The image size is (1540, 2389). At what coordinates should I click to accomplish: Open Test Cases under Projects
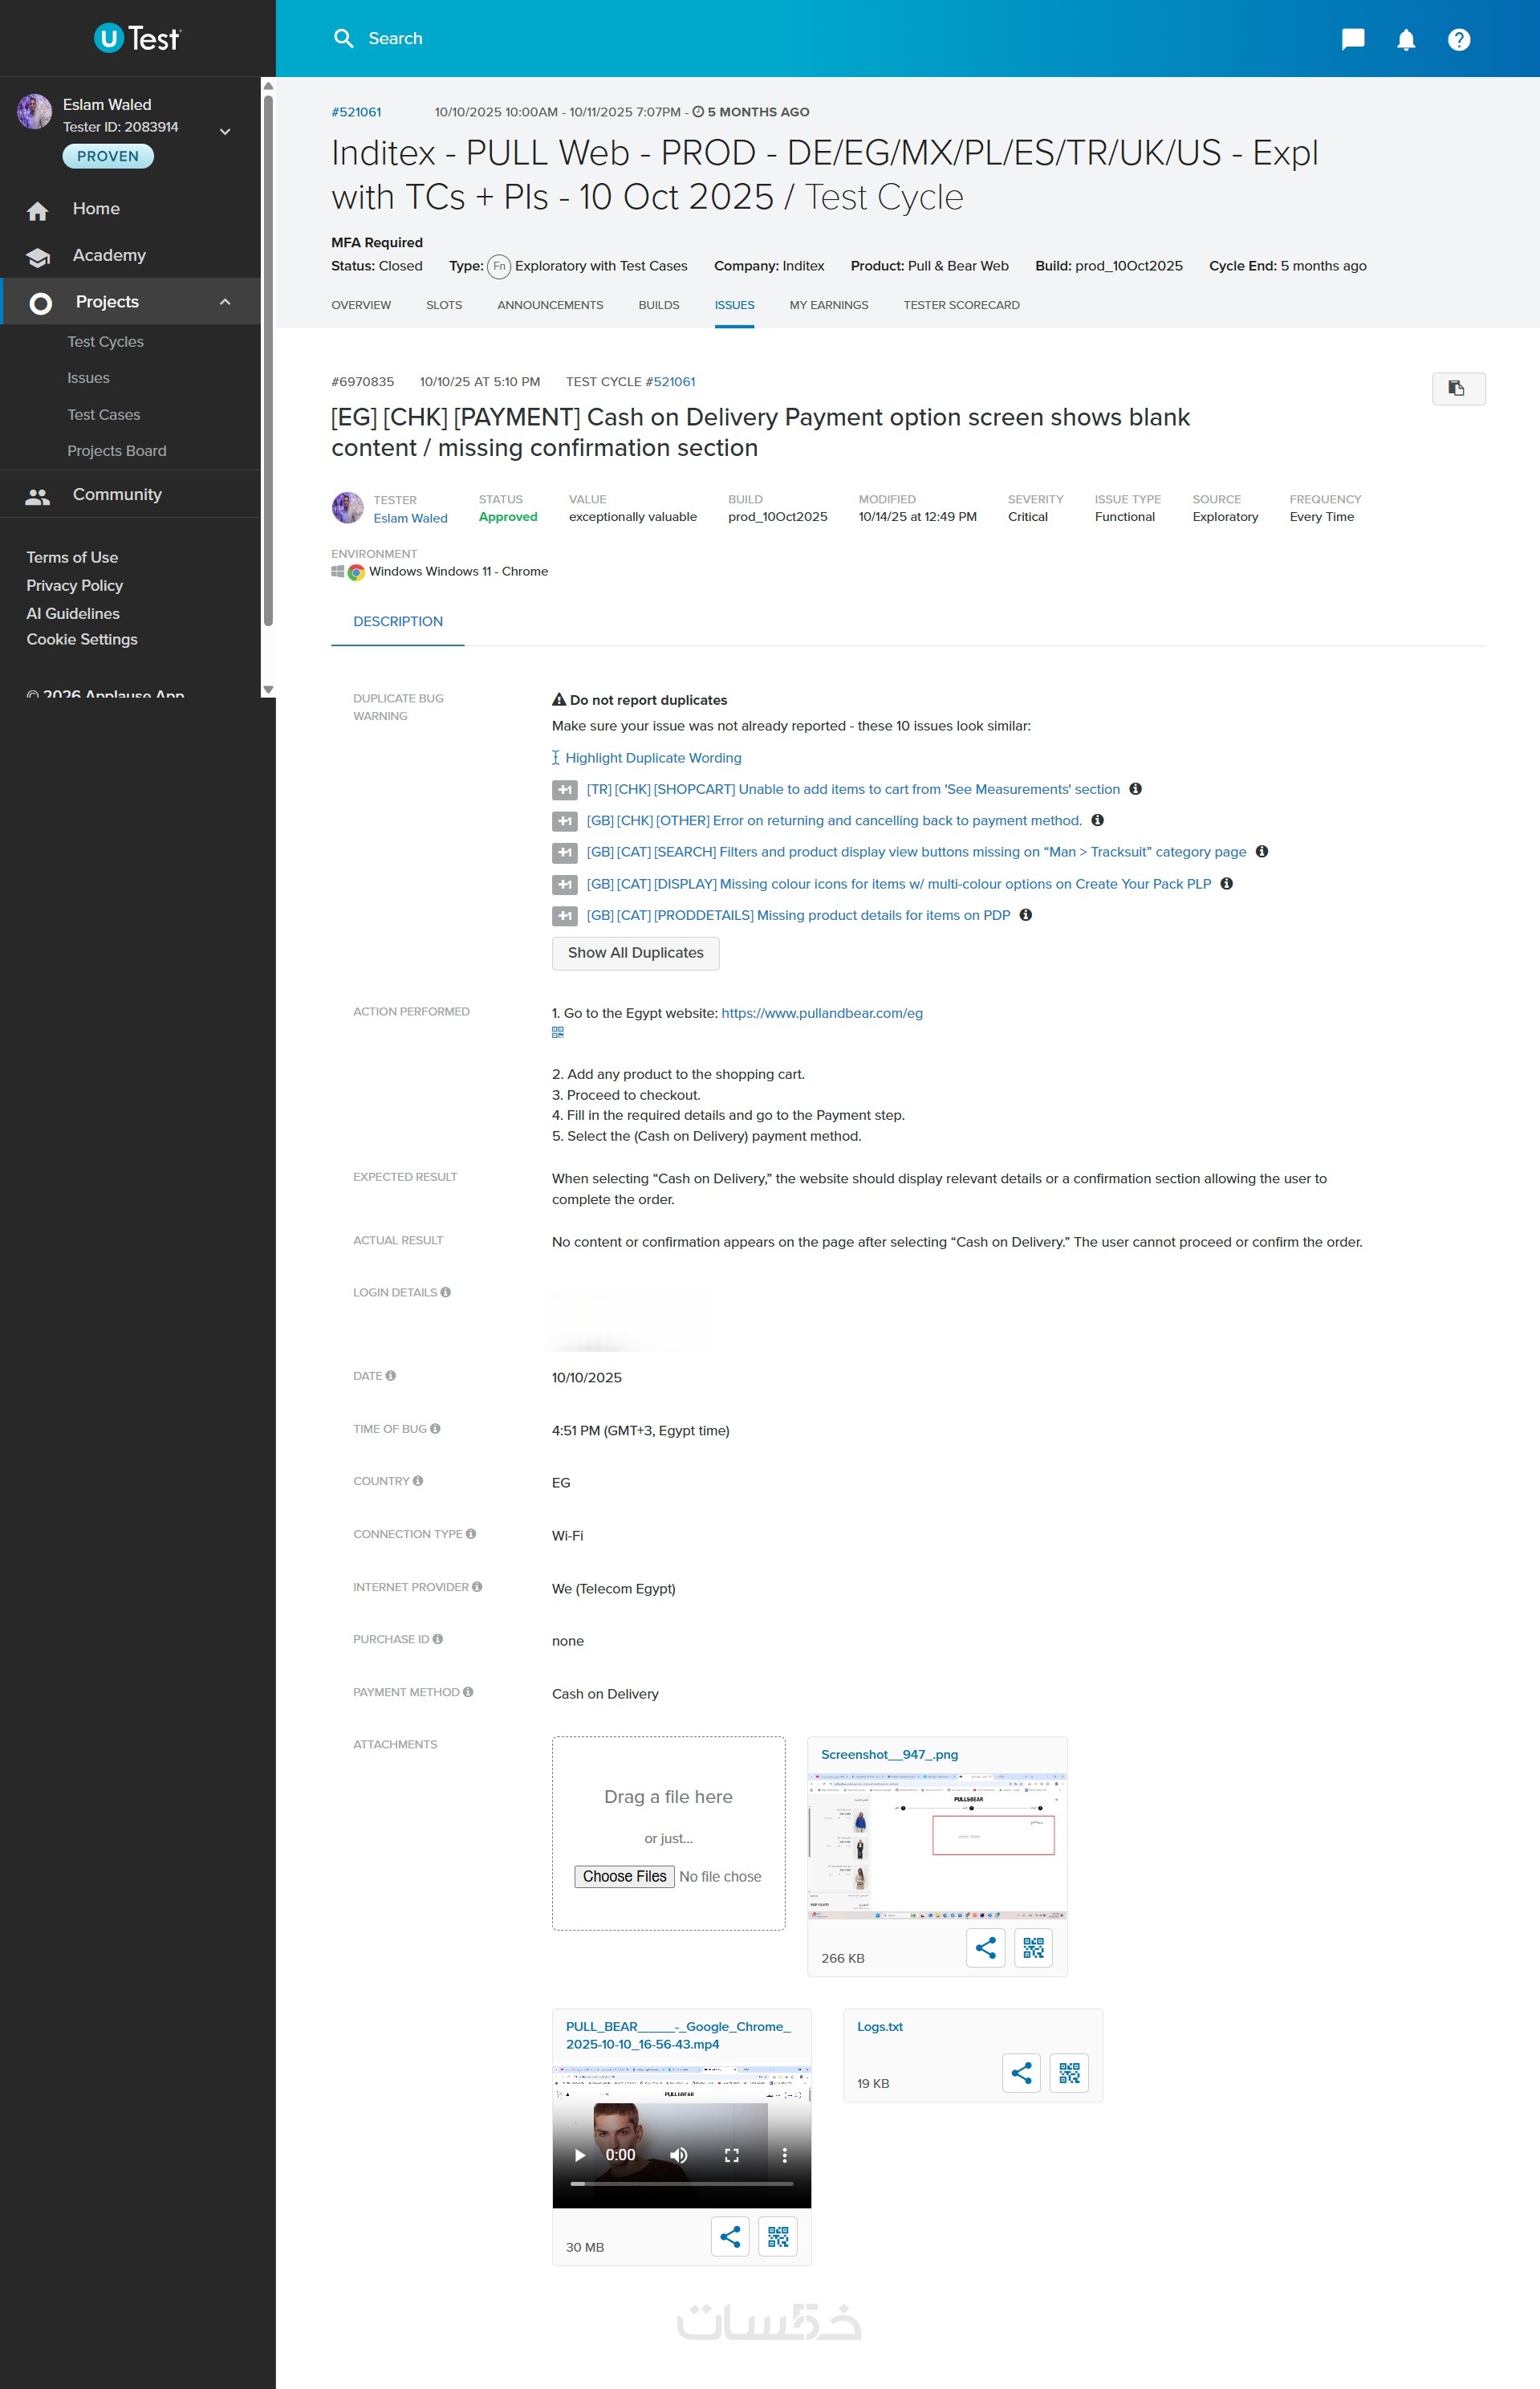[x=104, y=415]
